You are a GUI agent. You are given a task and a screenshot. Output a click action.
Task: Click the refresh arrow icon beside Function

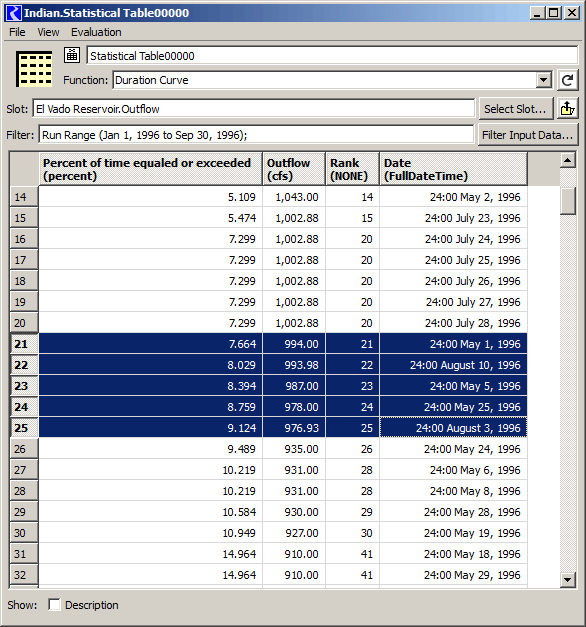pos(567,80)
